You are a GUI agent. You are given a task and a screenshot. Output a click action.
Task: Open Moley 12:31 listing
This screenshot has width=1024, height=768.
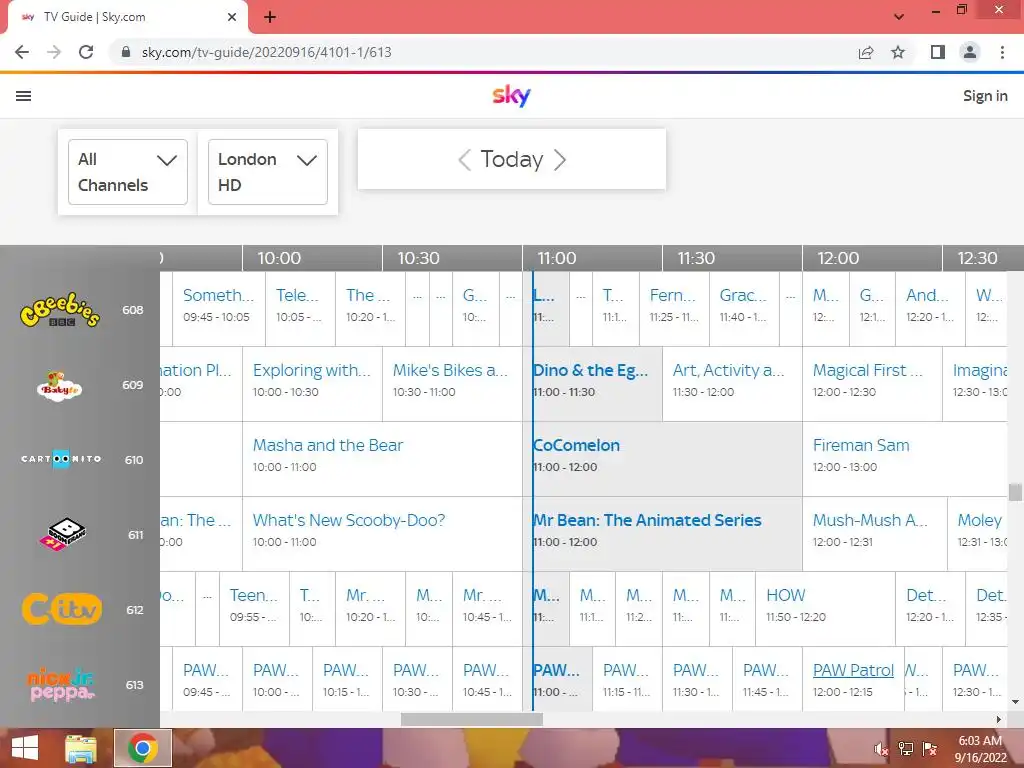point(977,534)
